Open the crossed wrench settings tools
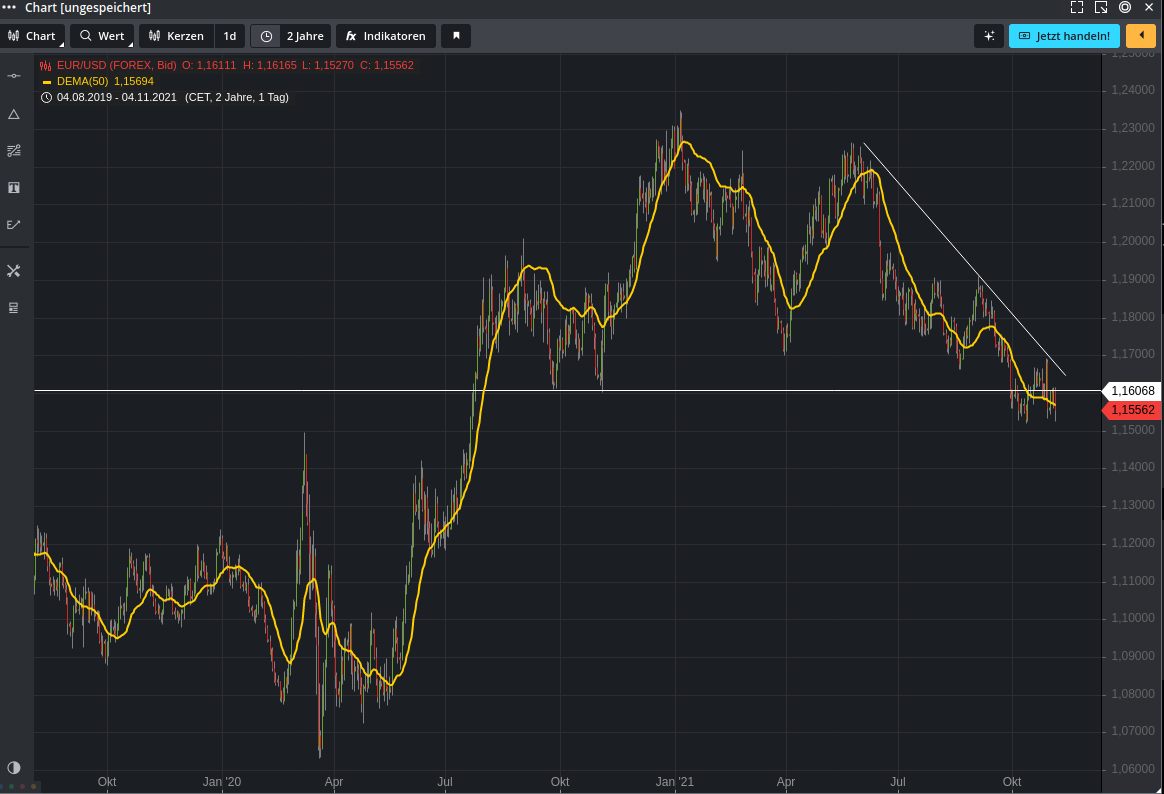 [x=14, y=271]
